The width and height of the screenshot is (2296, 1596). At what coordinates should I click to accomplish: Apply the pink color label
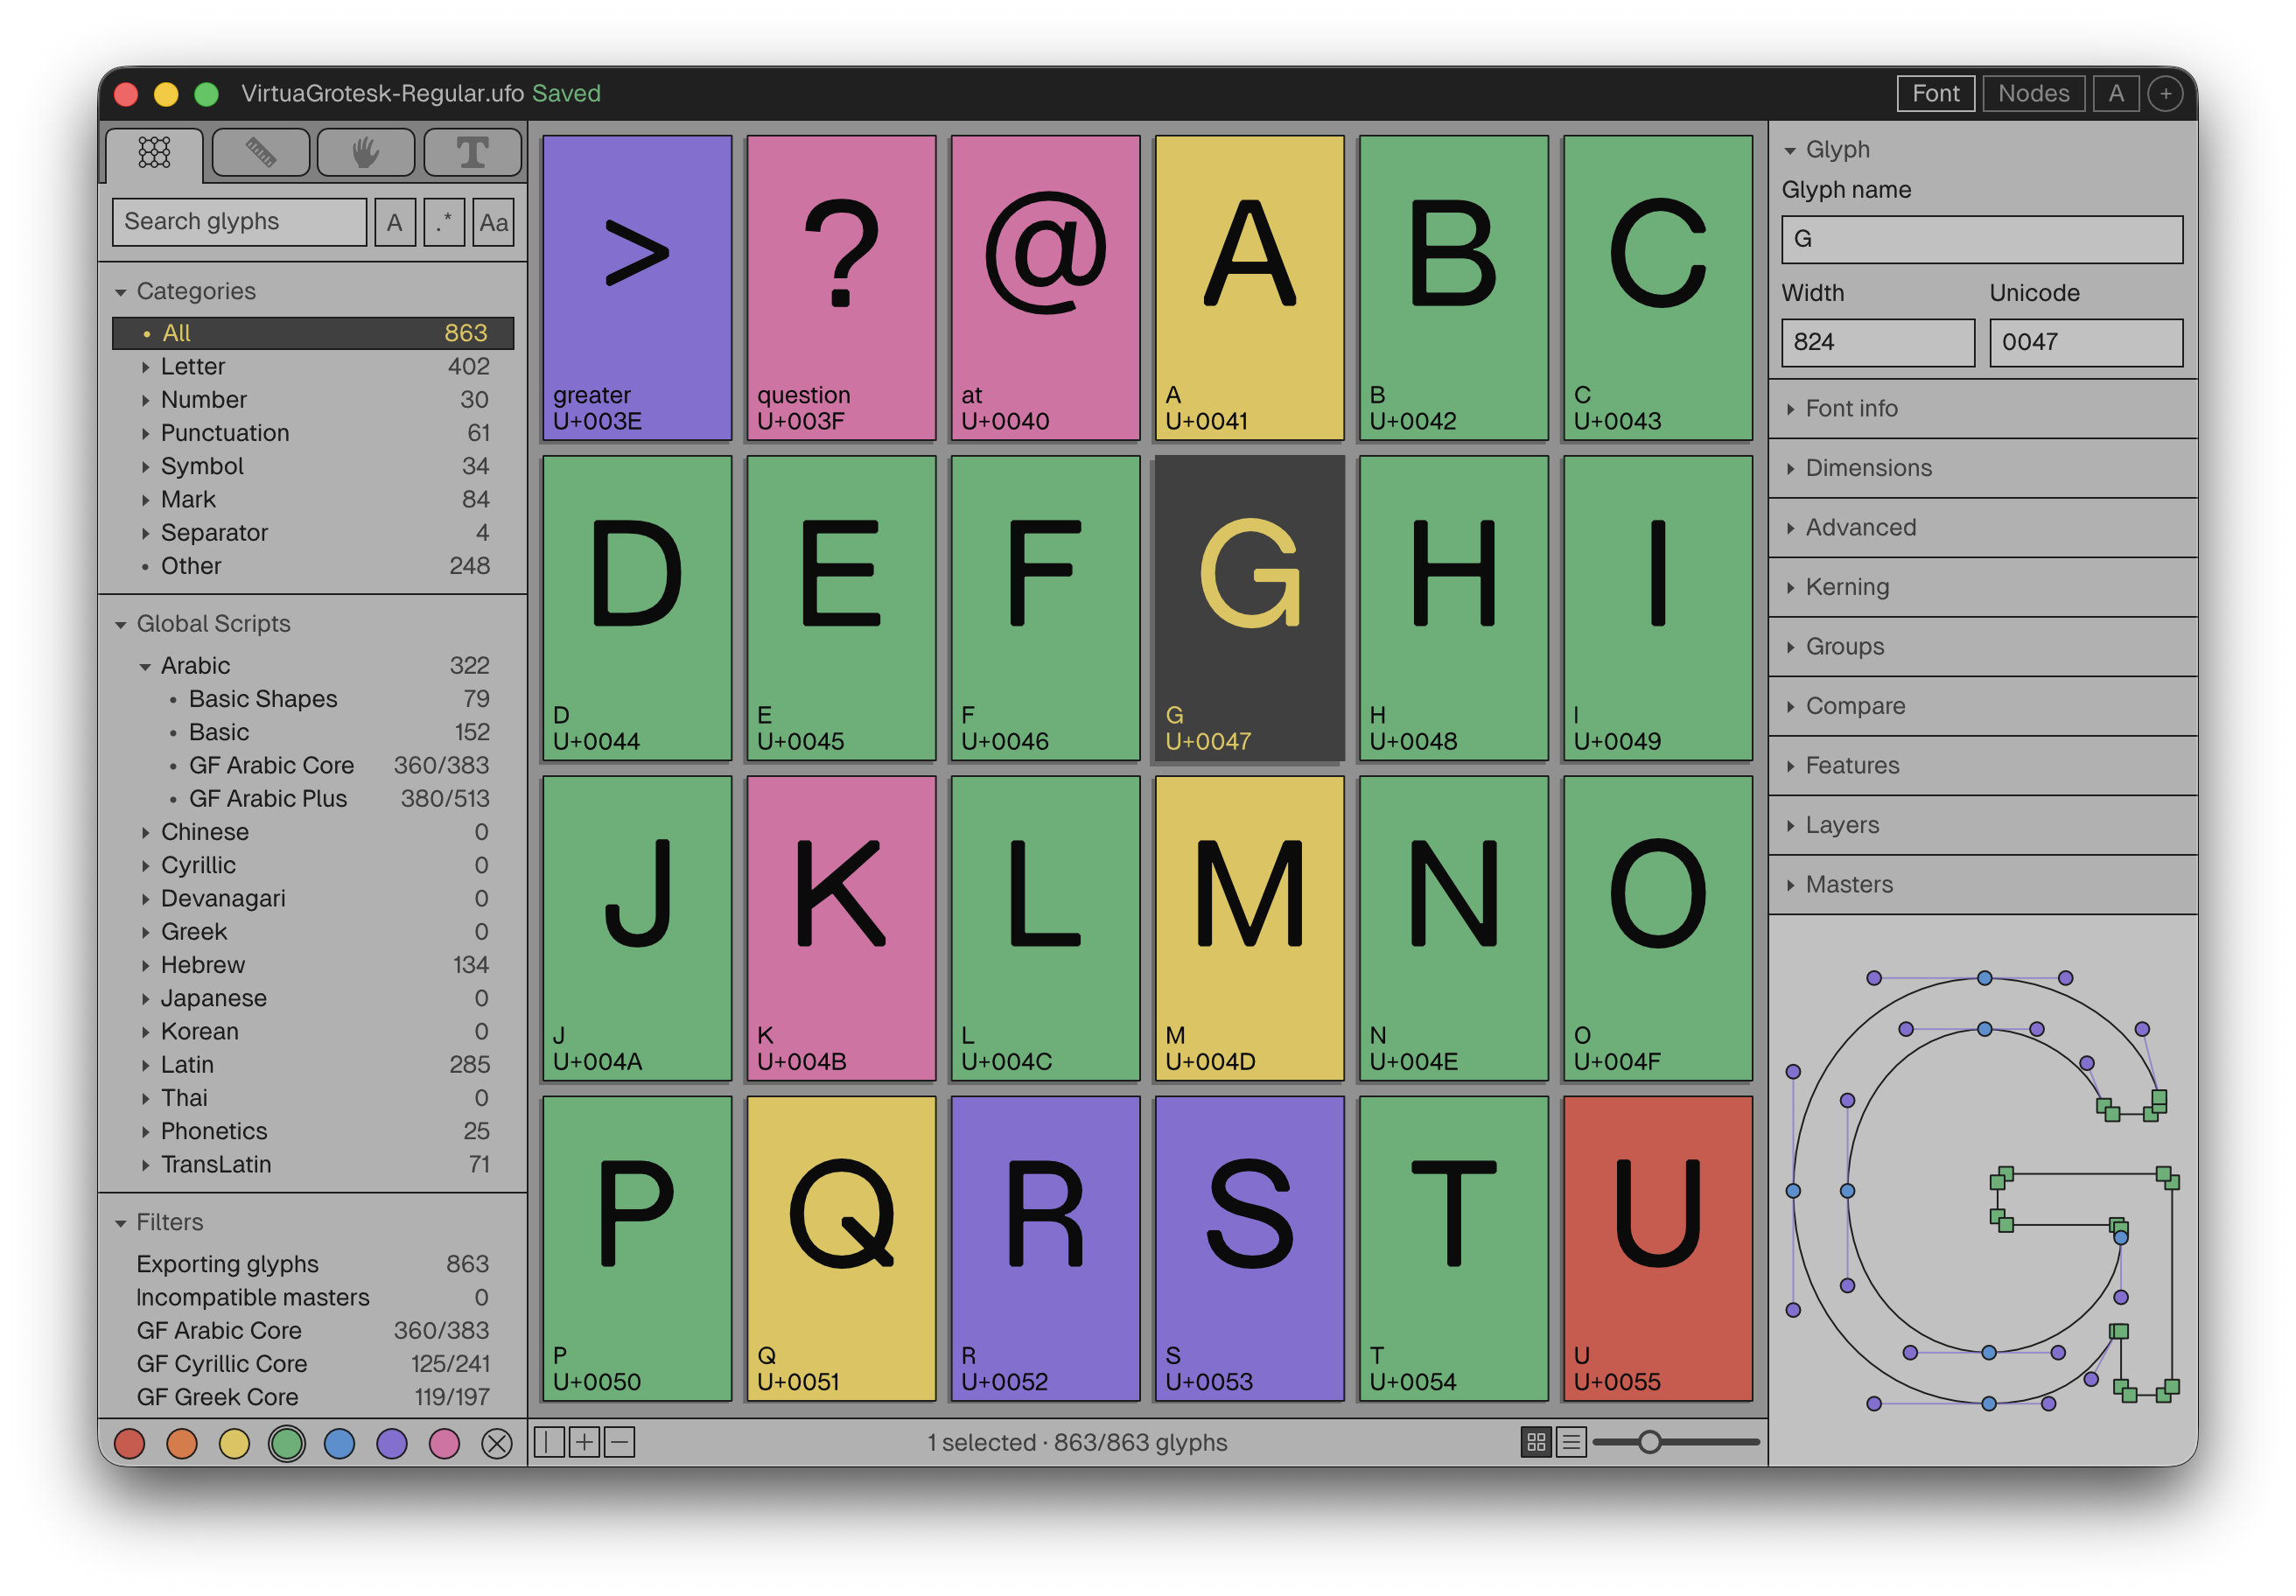pos(444,1443)
